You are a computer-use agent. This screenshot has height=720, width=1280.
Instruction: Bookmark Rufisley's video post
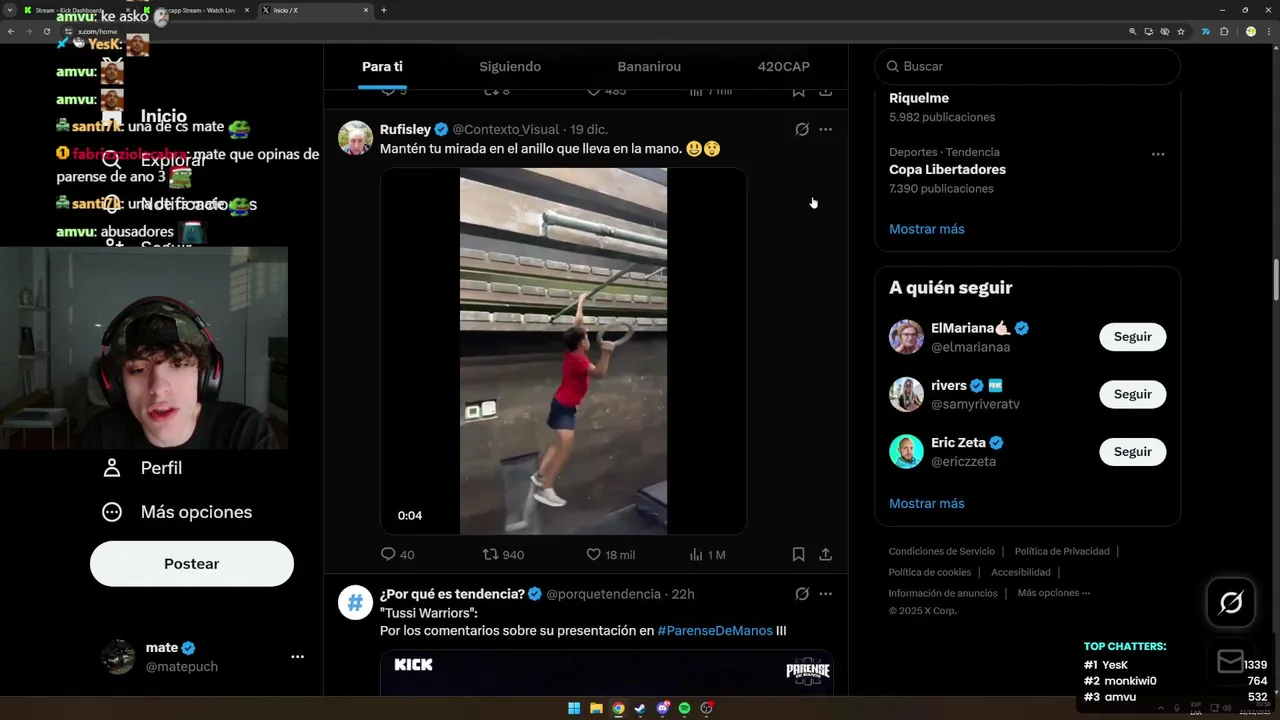(x=798, y=554)
